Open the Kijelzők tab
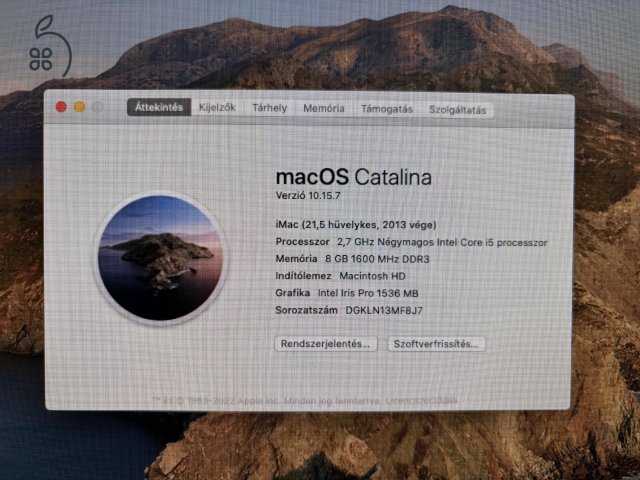 tap(217, 108)
